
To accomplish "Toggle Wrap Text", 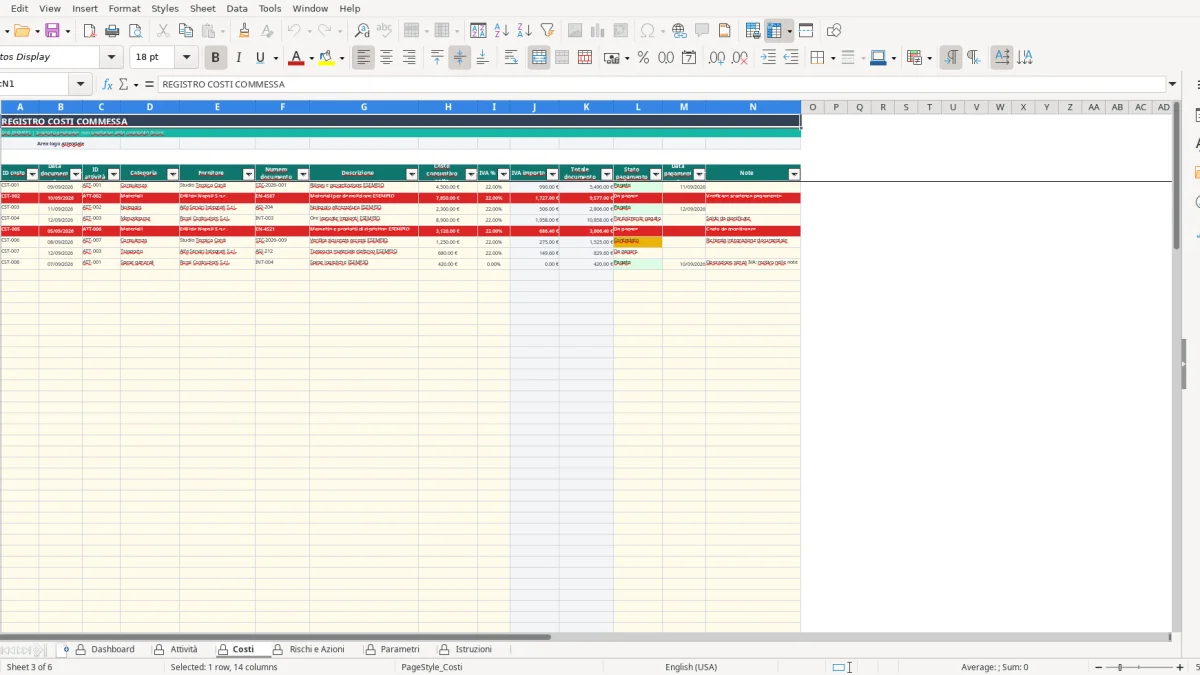I will [511, 58].
